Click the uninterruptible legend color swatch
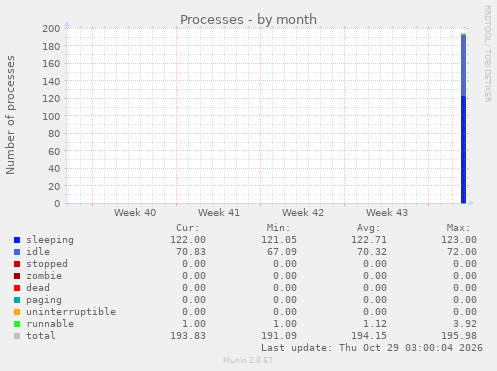497x371 pixels. pyautogui.click(x=17, y=312)
